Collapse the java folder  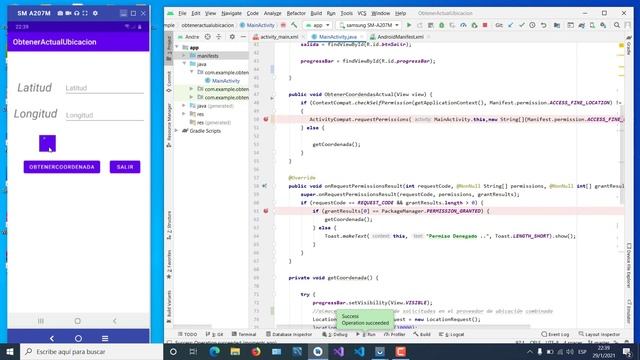click(x=184, y=64)
